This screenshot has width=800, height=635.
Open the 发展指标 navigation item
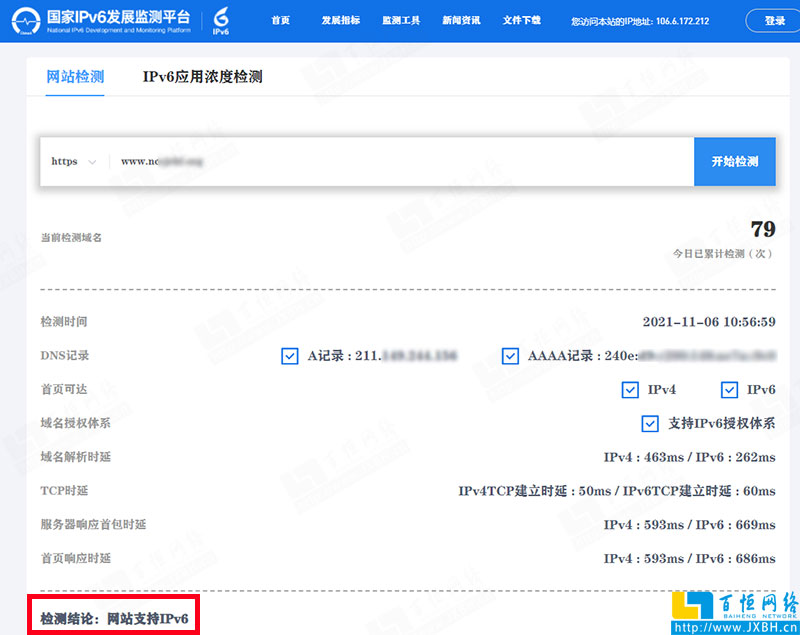click(x=340, y=19)
